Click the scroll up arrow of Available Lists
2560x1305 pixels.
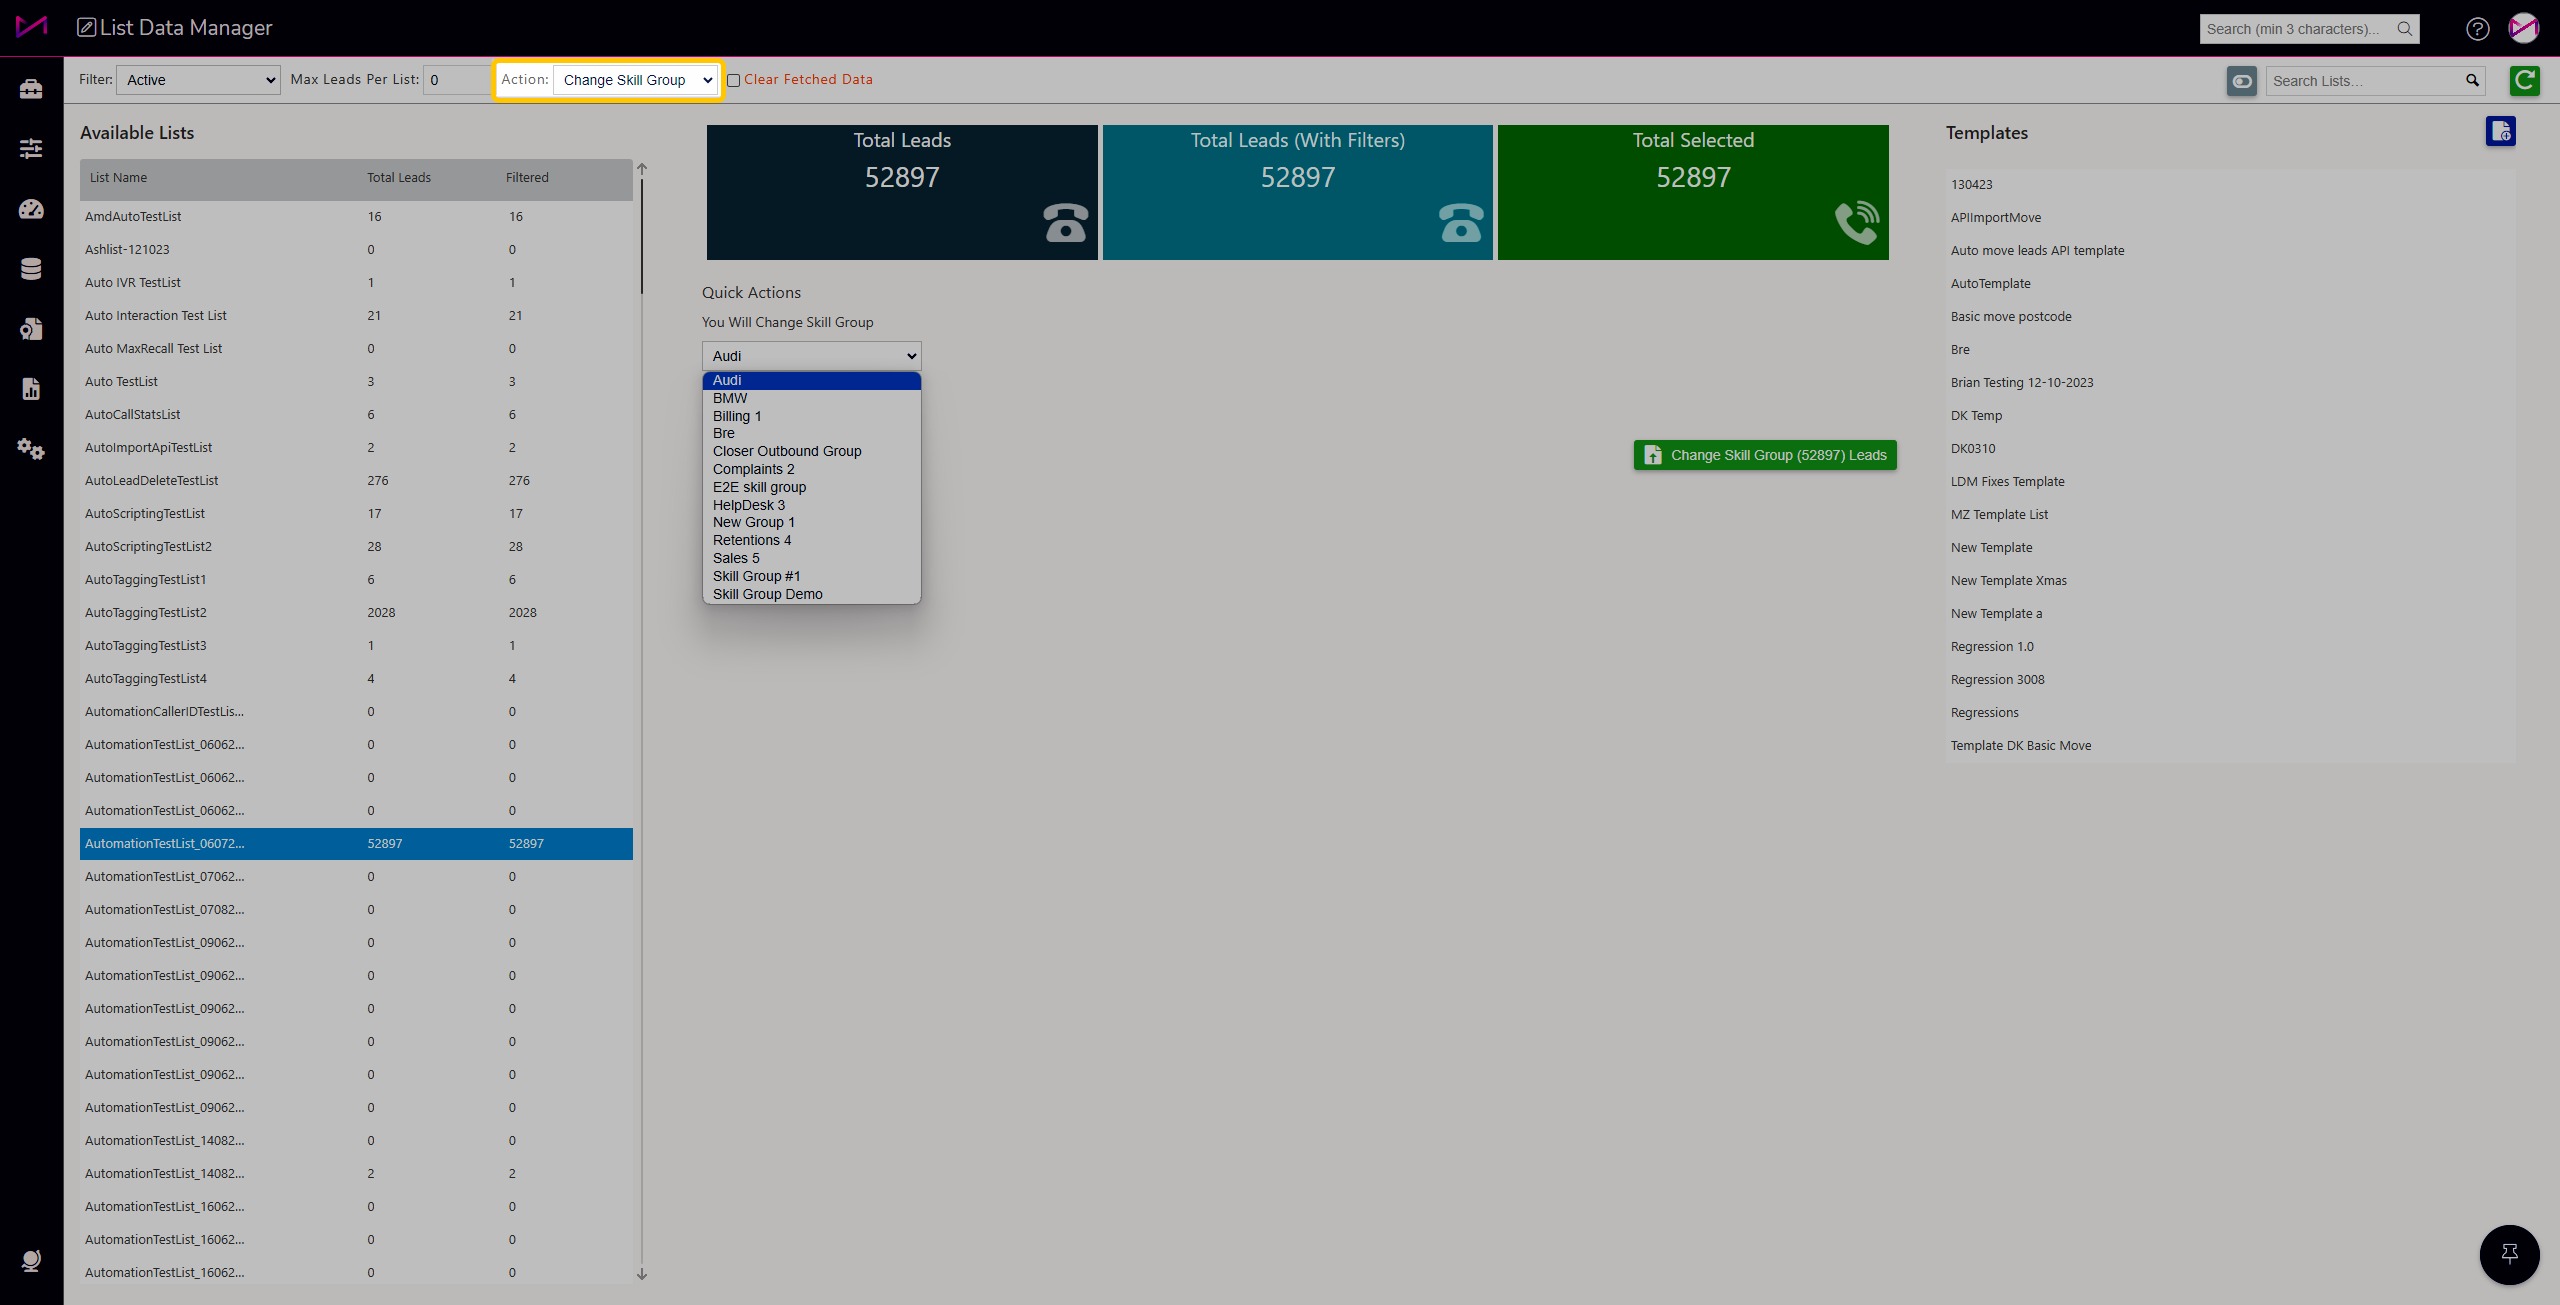point(642,169)
